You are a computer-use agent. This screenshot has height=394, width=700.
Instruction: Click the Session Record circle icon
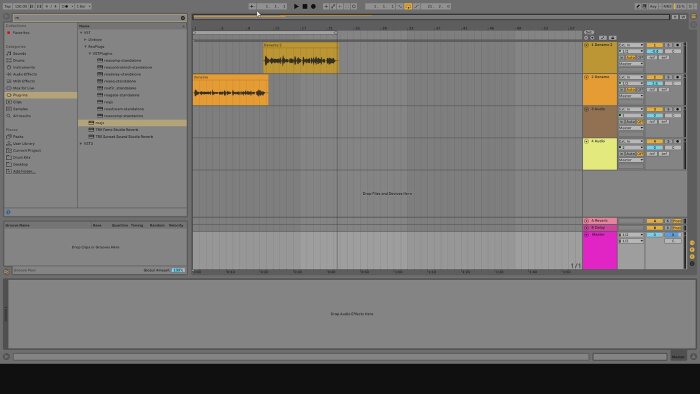354,6
